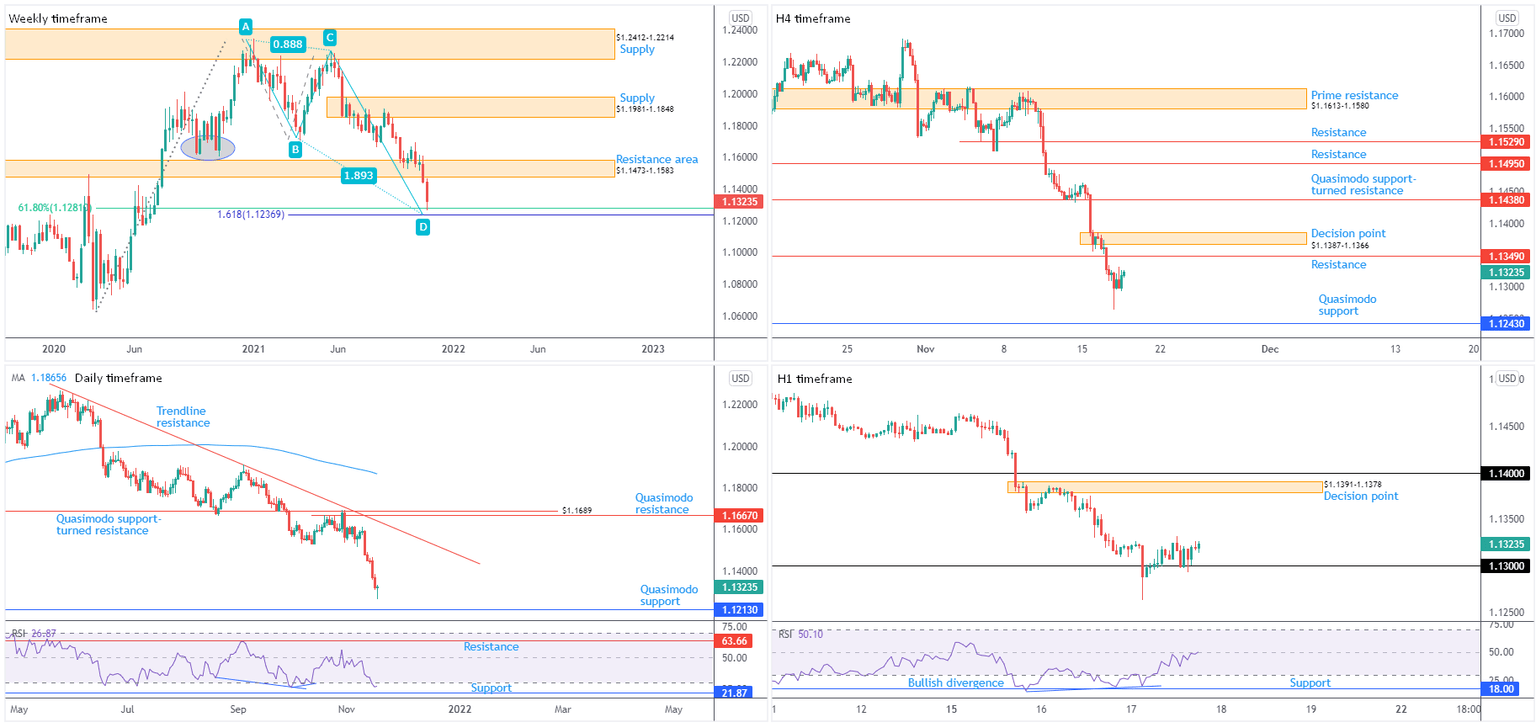Click the "$1.1391-1.1378" range text on H1 chart
Screen dimensions: 1536x727
point(1353,484)
